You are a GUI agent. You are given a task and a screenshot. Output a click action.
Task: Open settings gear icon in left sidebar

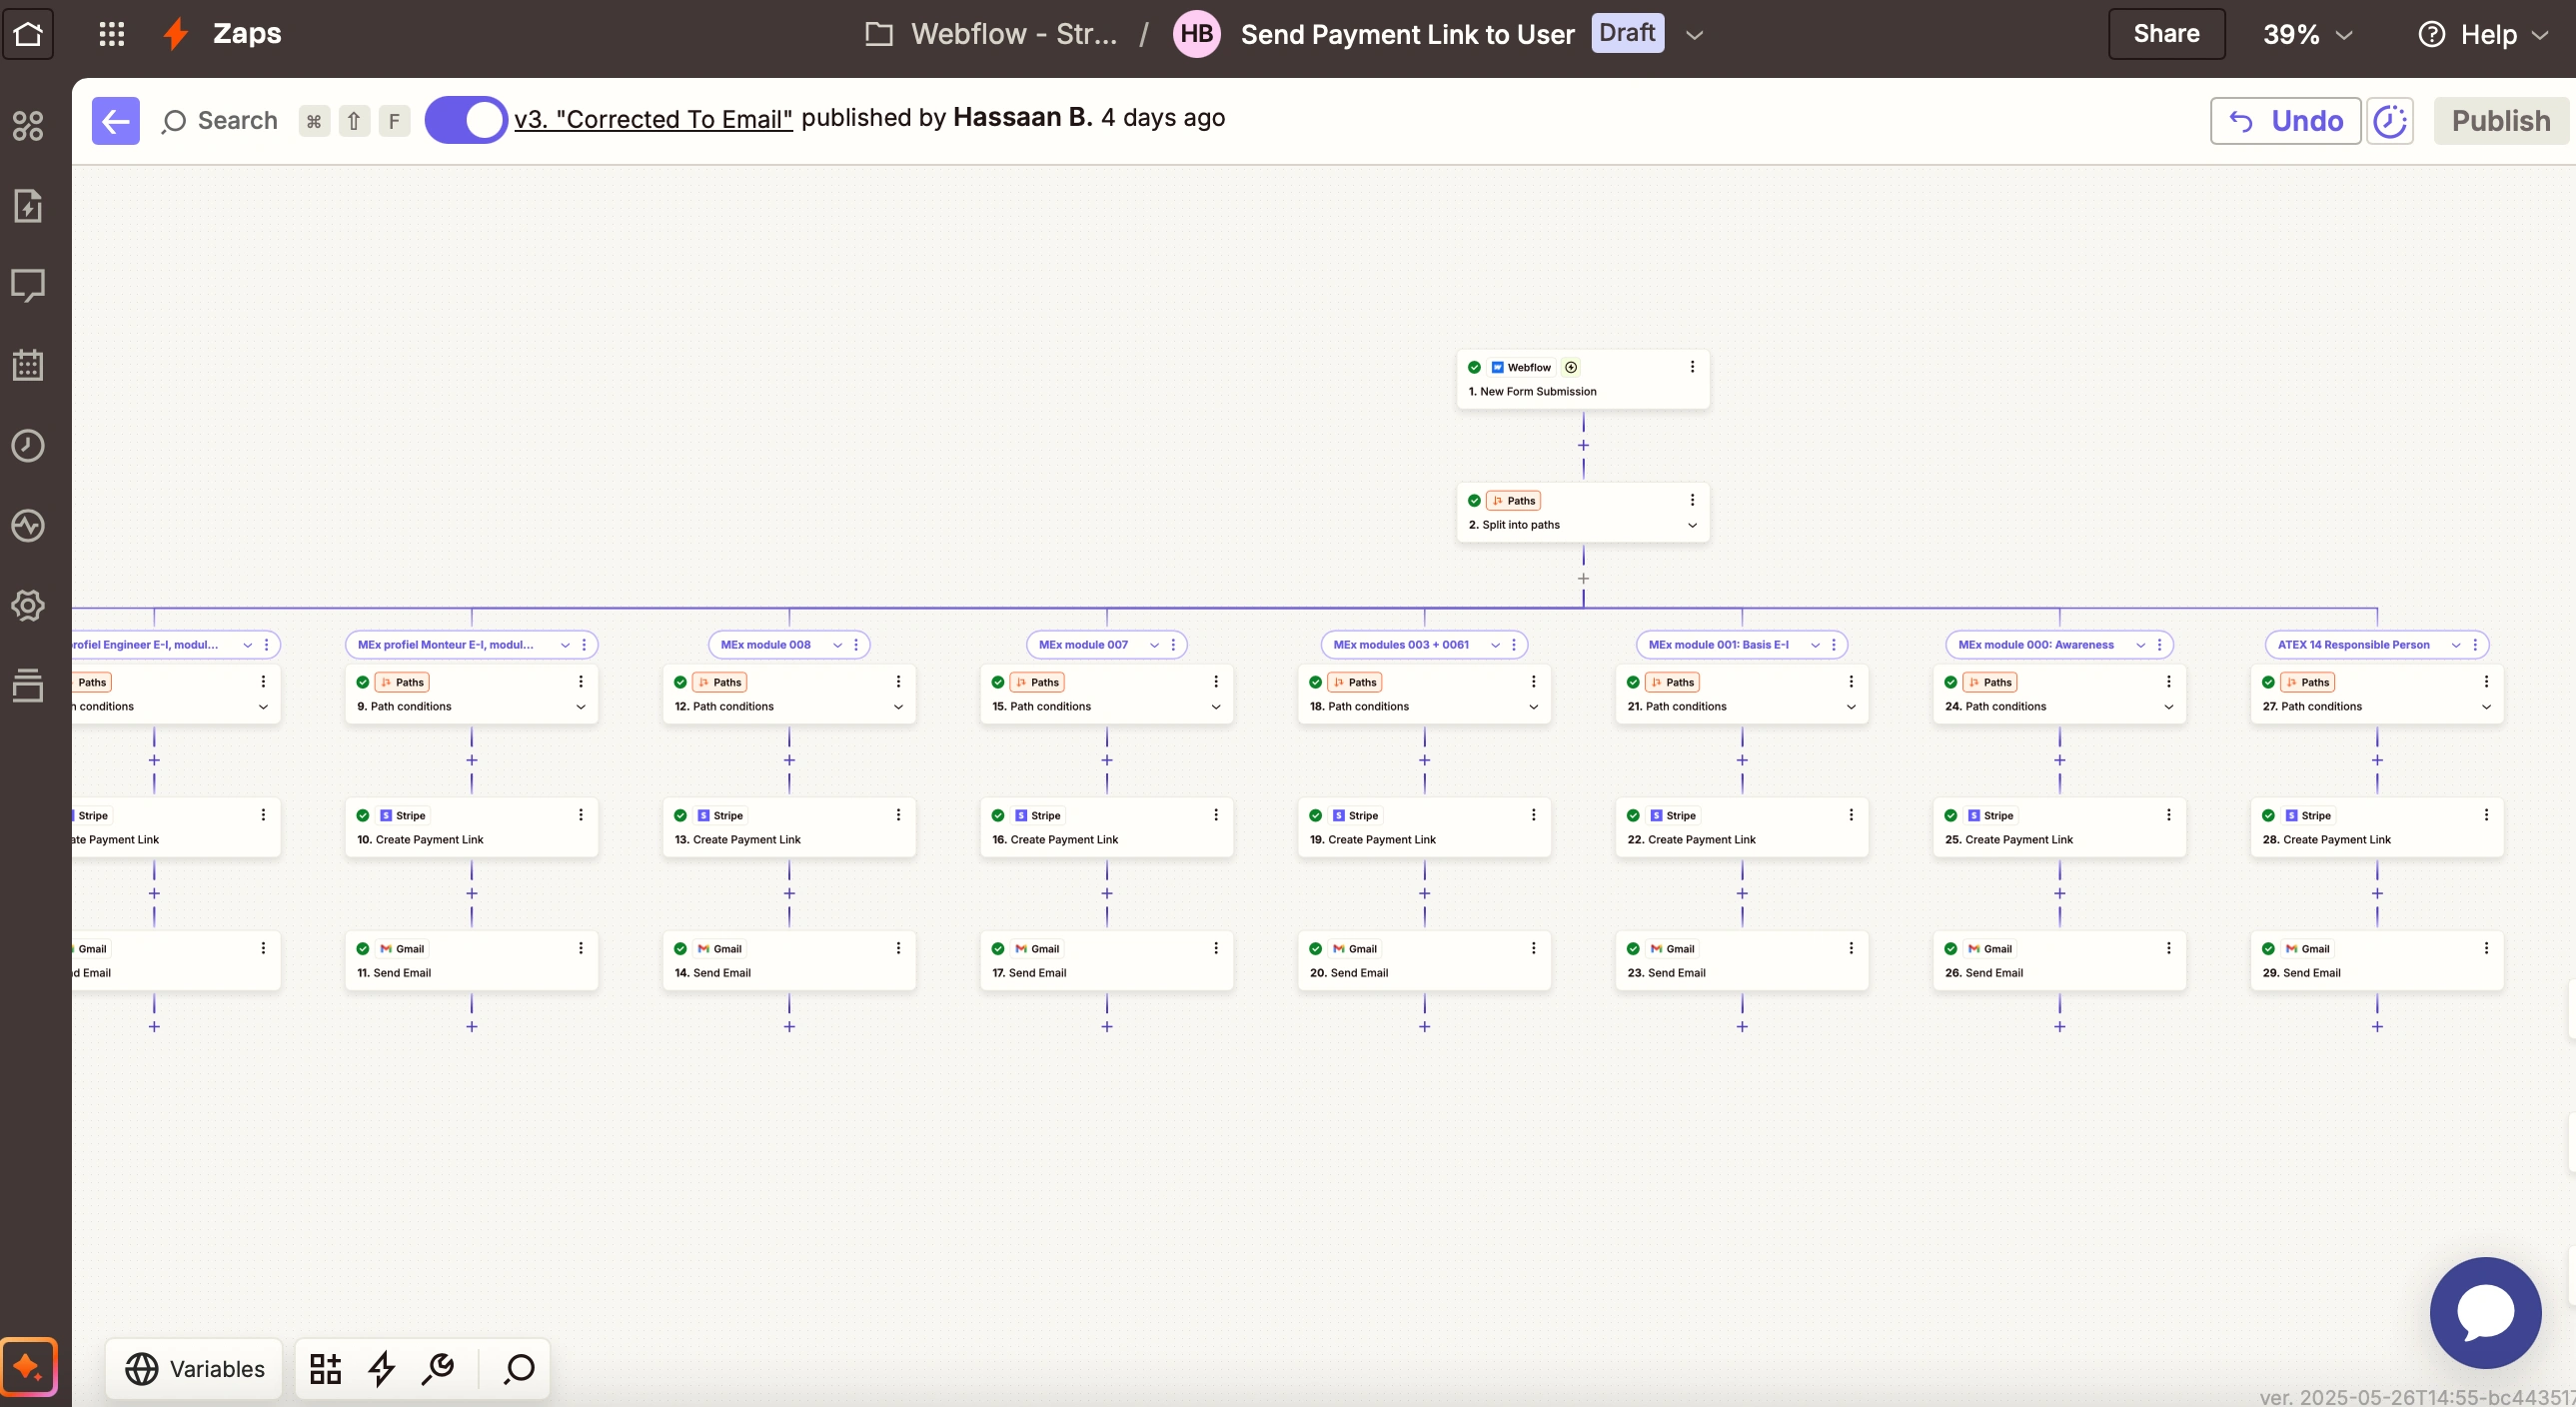click(x=28, y=605)
